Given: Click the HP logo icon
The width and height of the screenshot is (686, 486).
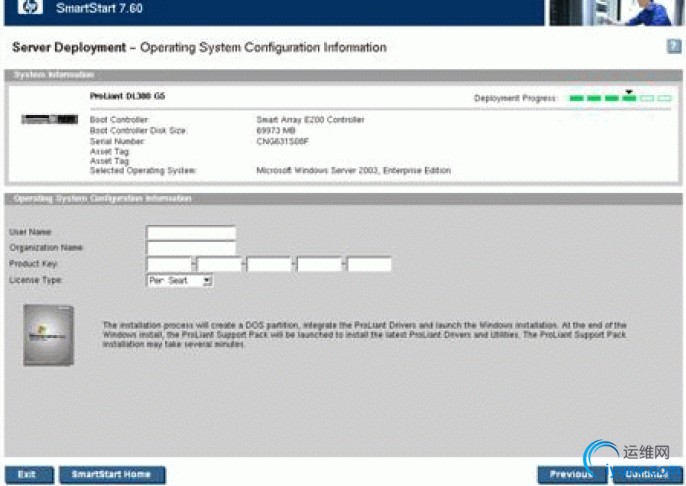Looking at the screenshot, I should [x=30, y=7].
